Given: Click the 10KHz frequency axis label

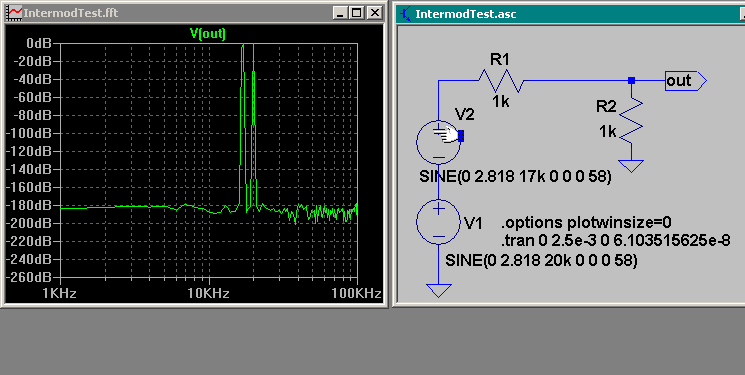Looking at the screenshot, I should tap(209, 294).
